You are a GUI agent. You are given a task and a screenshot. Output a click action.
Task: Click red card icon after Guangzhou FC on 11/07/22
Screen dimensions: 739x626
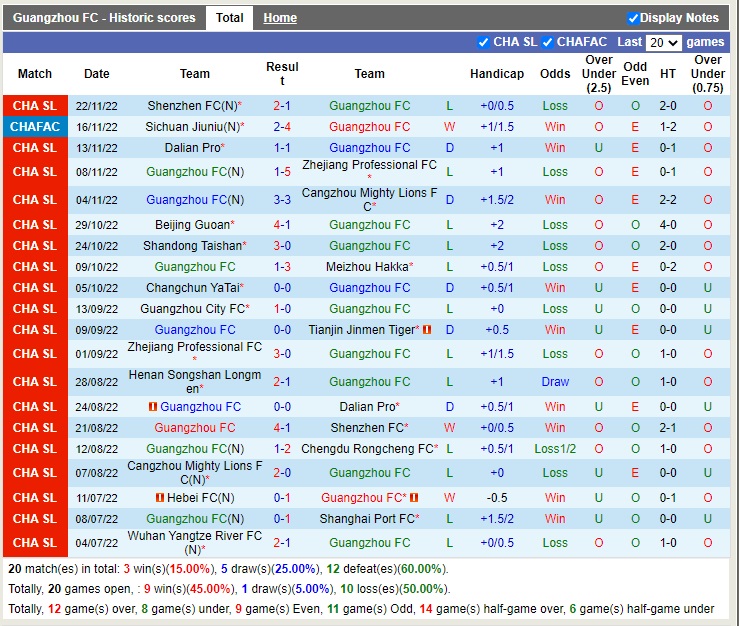[x=414, y=497]
